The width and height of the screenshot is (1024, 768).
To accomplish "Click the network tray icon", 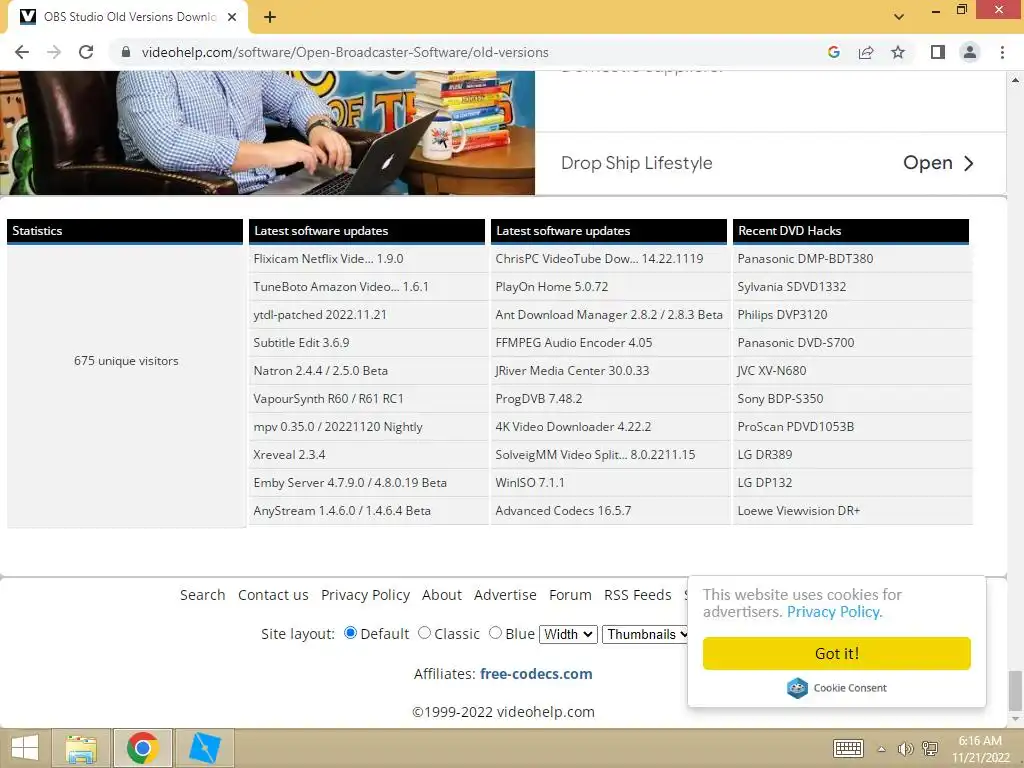I will 930,749.
